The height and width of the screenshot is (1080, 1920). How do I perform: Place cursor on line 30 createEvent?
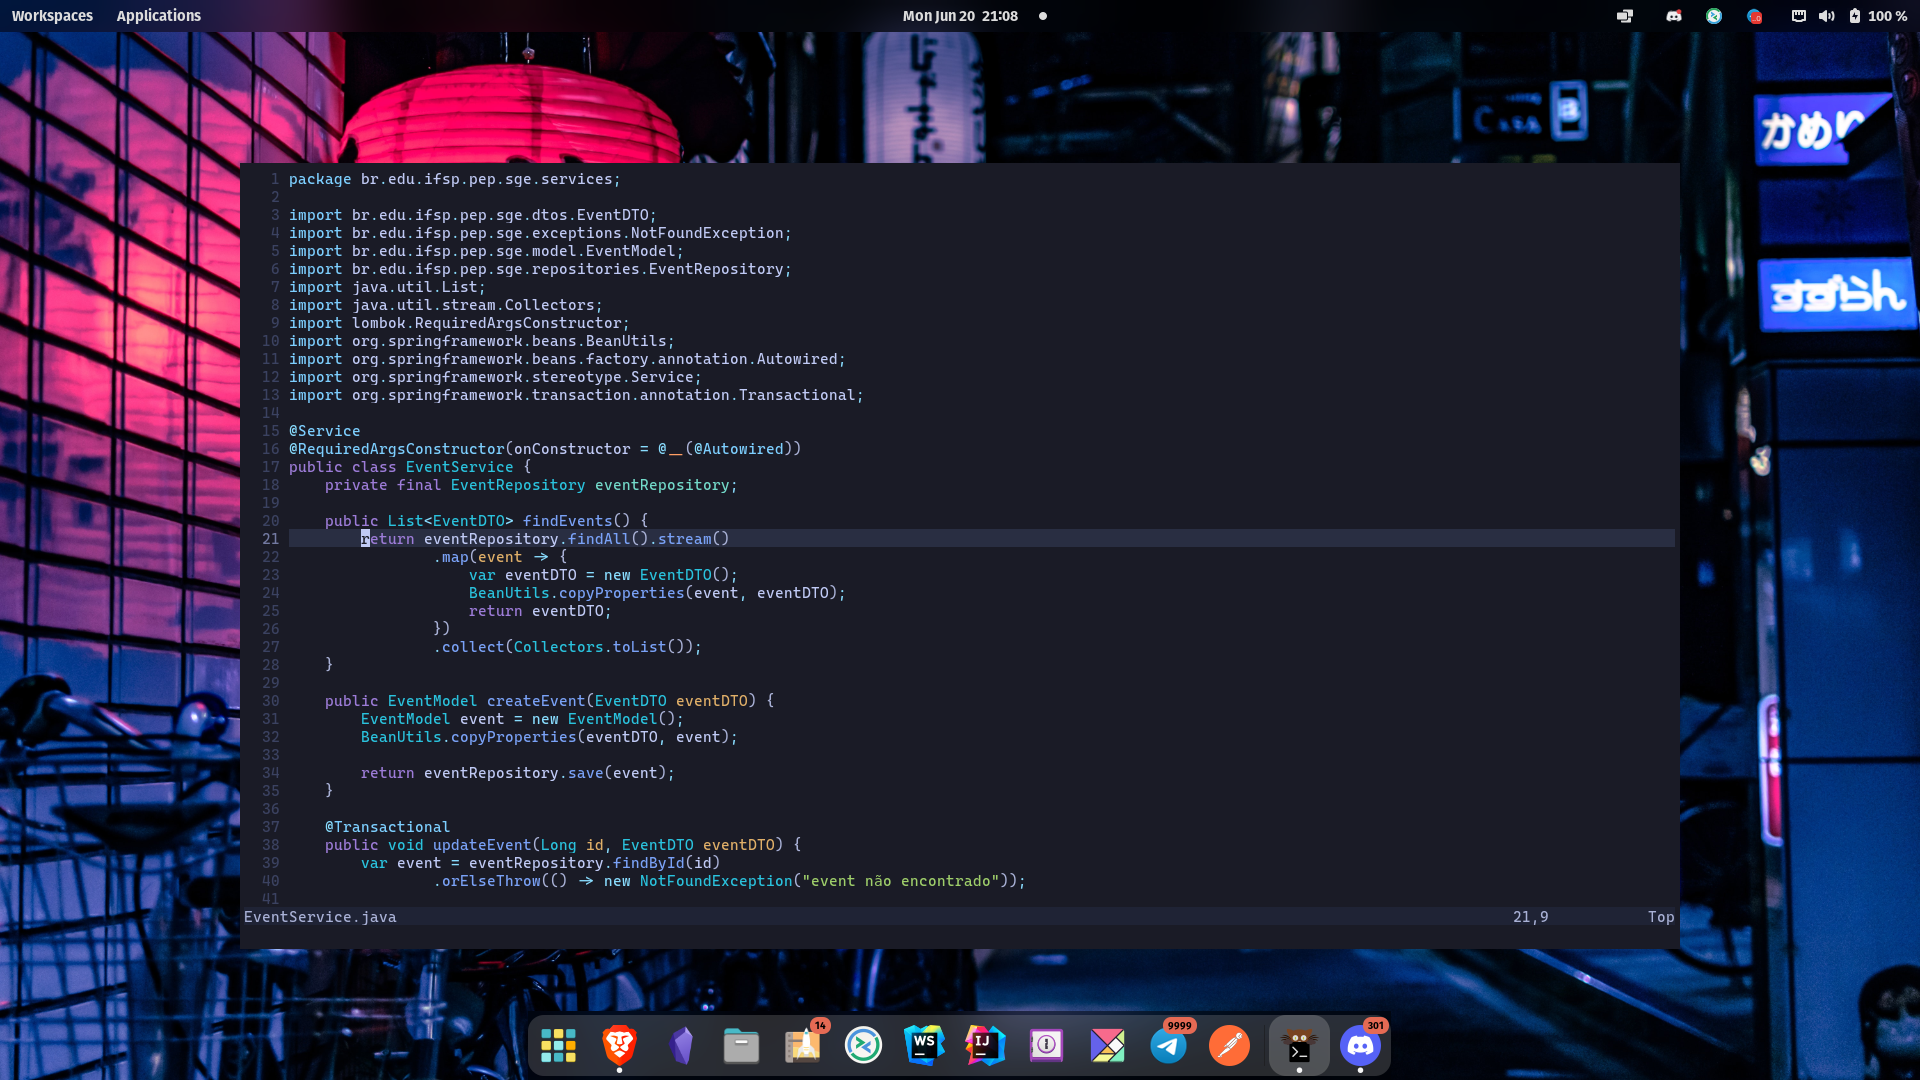coord(535,701)
